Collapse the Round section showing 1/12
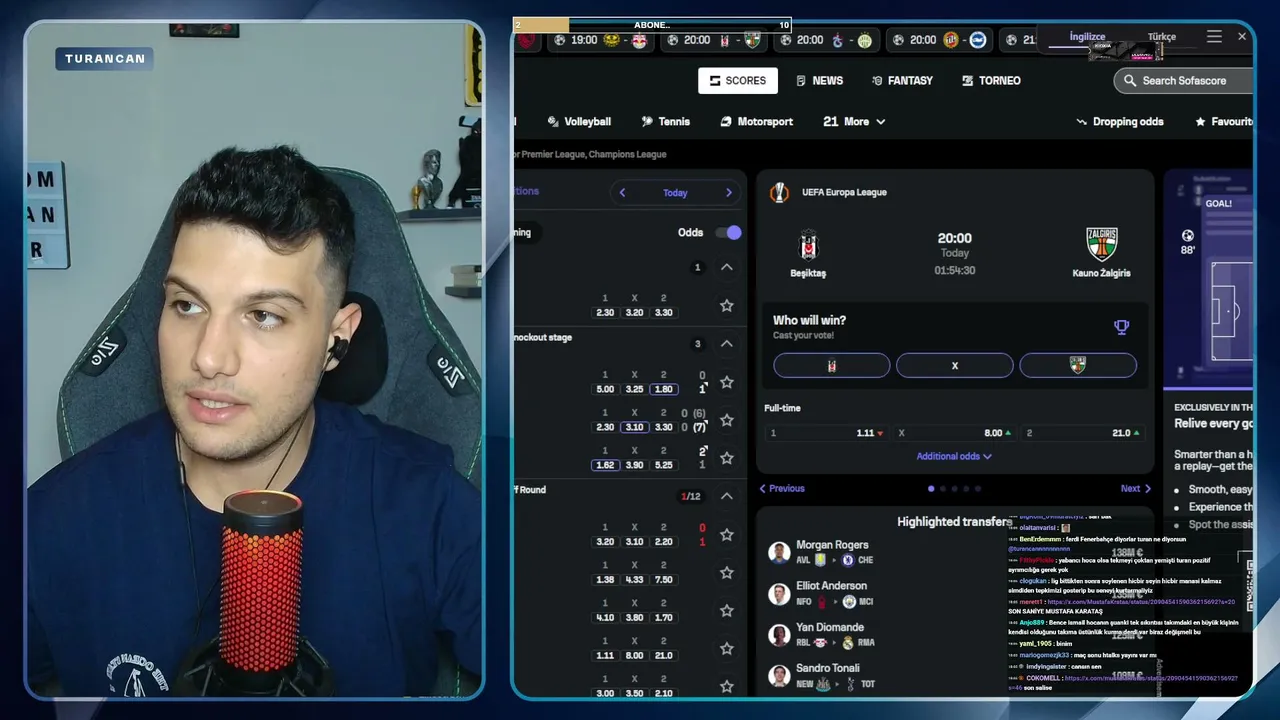The height and width of the screenshot is (720, 1280). click(x=727, y=496)
